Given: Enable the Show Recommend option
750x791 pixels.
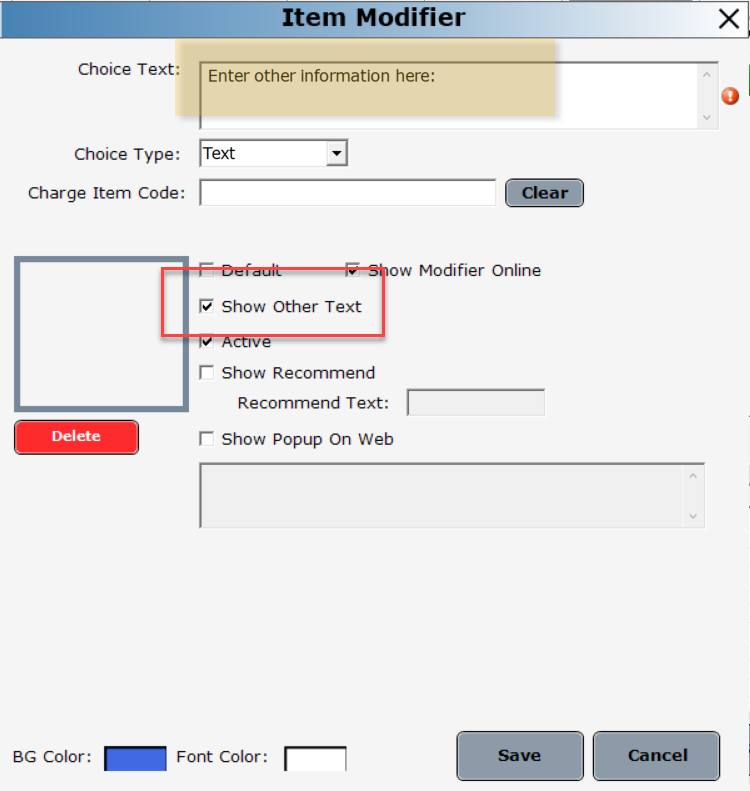Looking at the screenshot, I should point(207,373).
